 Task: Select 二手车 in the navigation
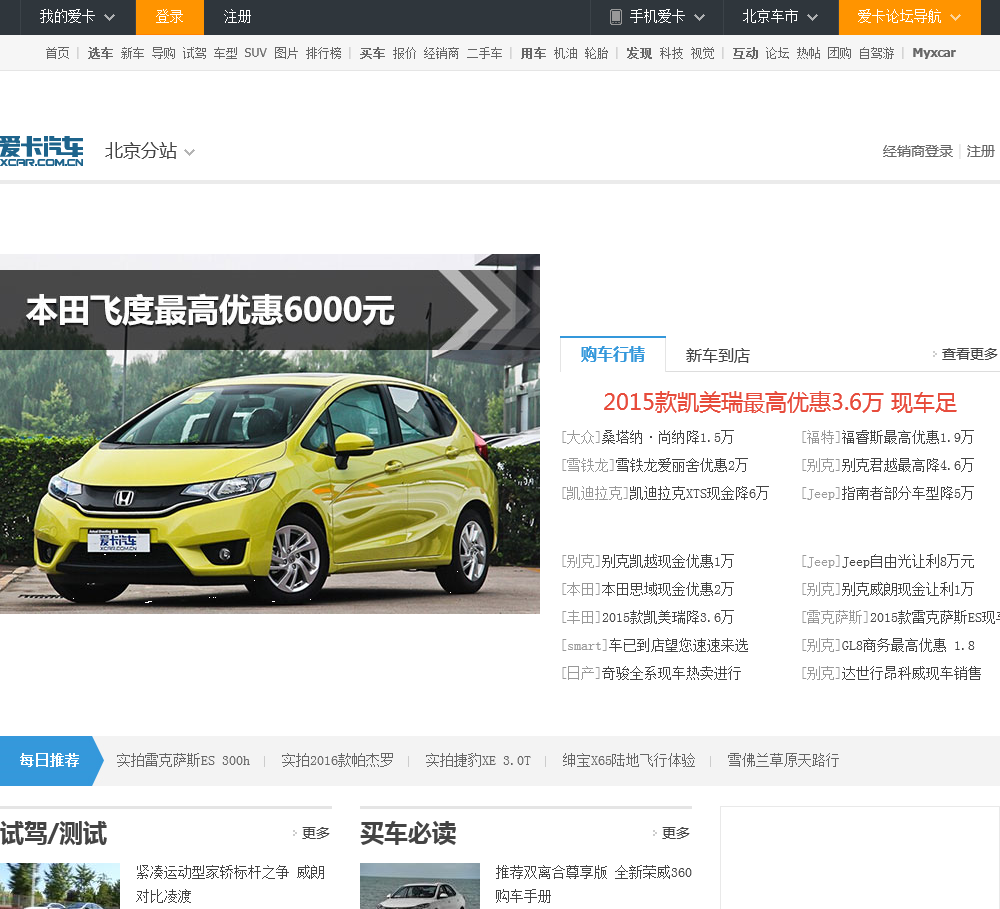point(484,53)
